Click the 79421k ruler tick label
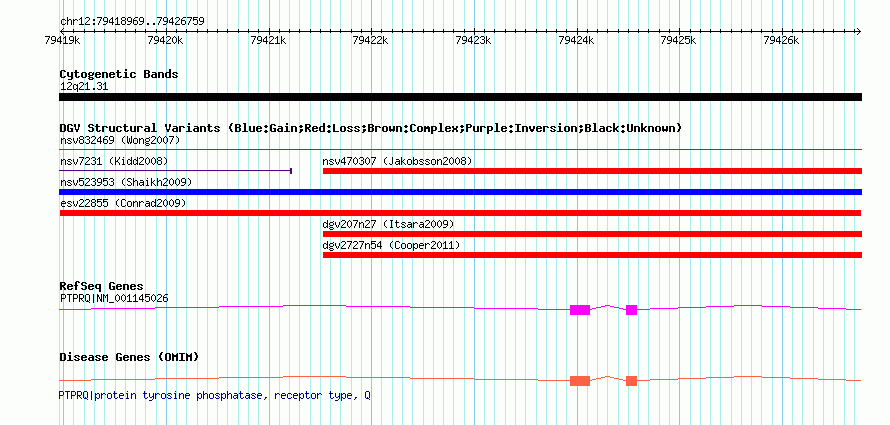 [x=268, y=40]
